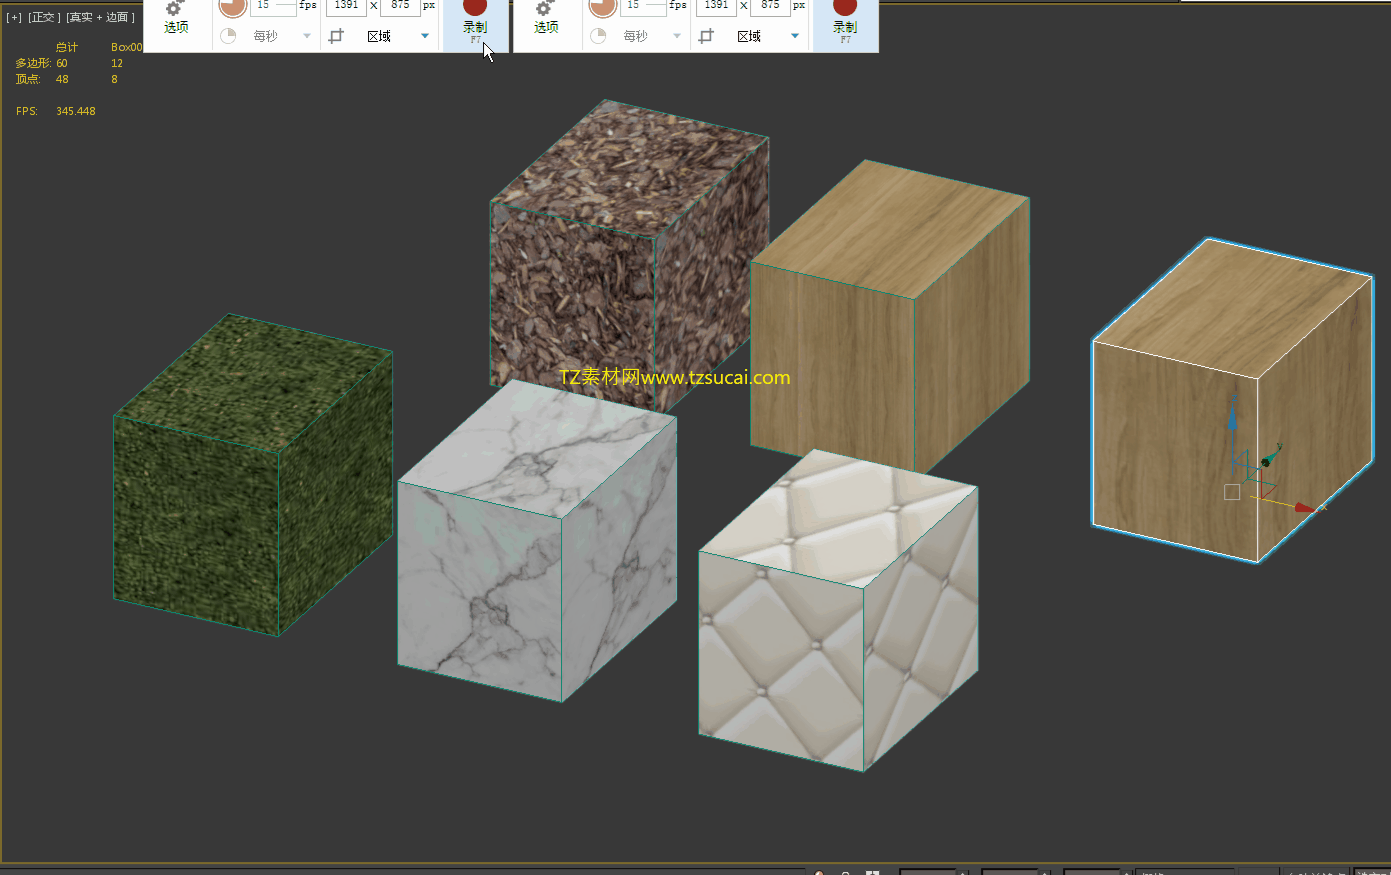
Task: Open the 正交 viewport view menu
Action: click(x=44, y=17)
